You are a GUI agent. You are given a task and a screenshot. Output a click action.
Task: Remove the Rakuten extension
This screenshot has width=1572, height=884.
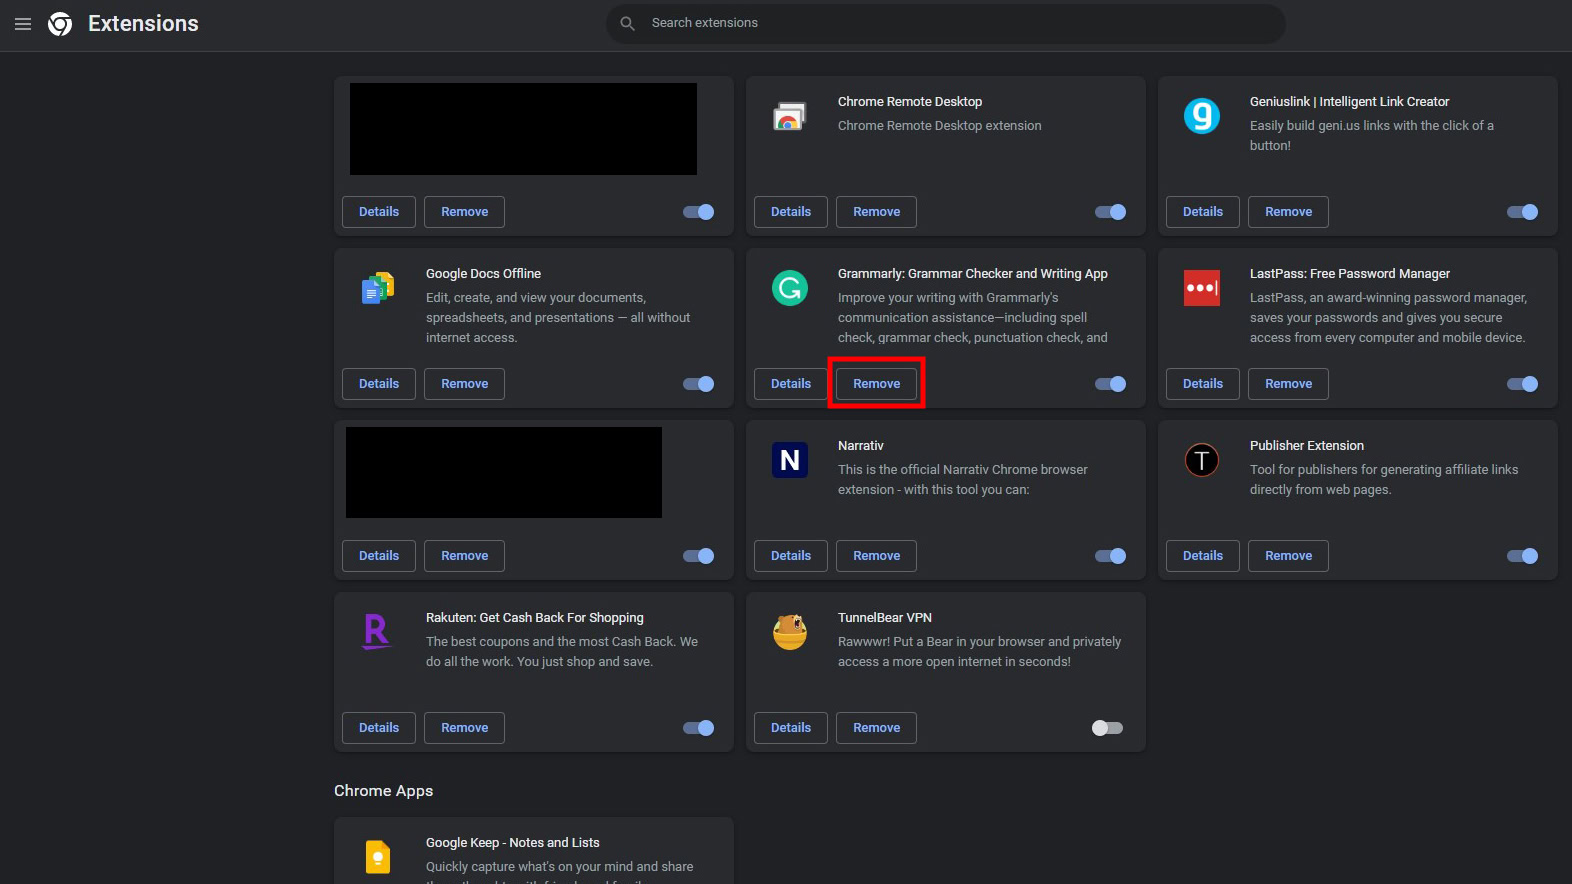pyautogui.click(x=465, y=728)
